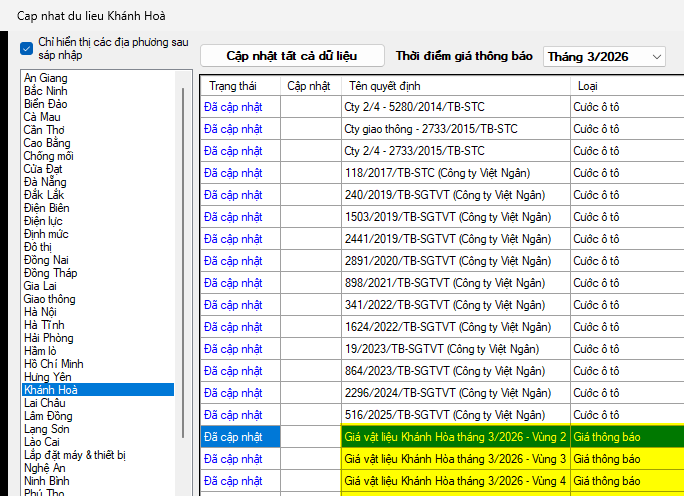Click the 'Cập nhật tất cả dữ liệu' button

coord(292,56)
